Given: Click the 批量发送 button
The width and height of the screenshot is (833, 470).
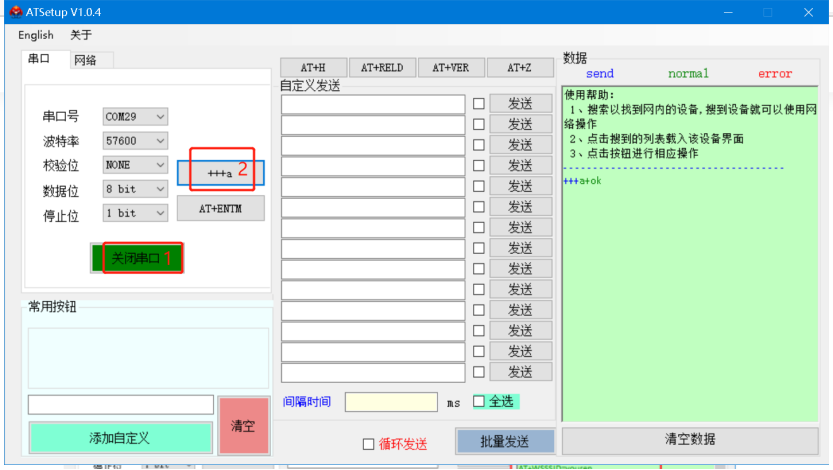Looking at the screenshot, I should (504, 441).
